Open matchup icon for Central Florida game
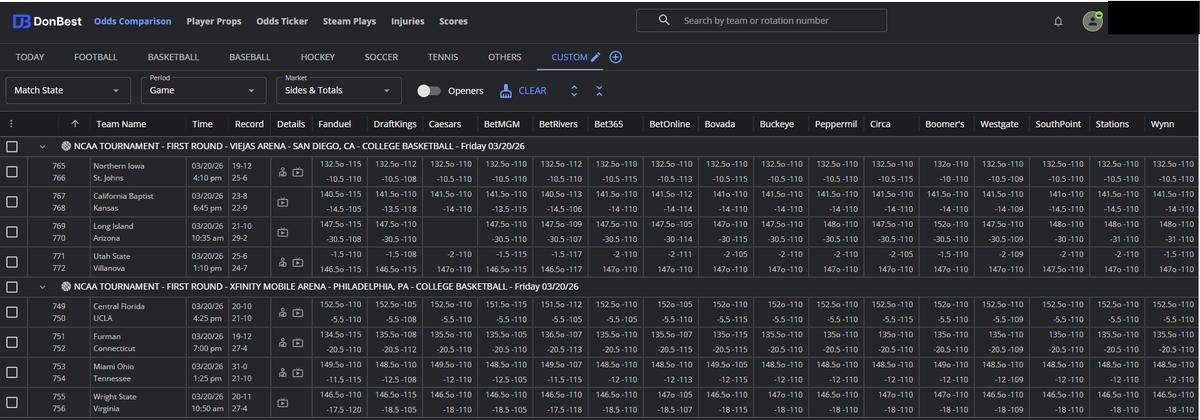This screenshot has width=1200, height=420. click(283, 311)
